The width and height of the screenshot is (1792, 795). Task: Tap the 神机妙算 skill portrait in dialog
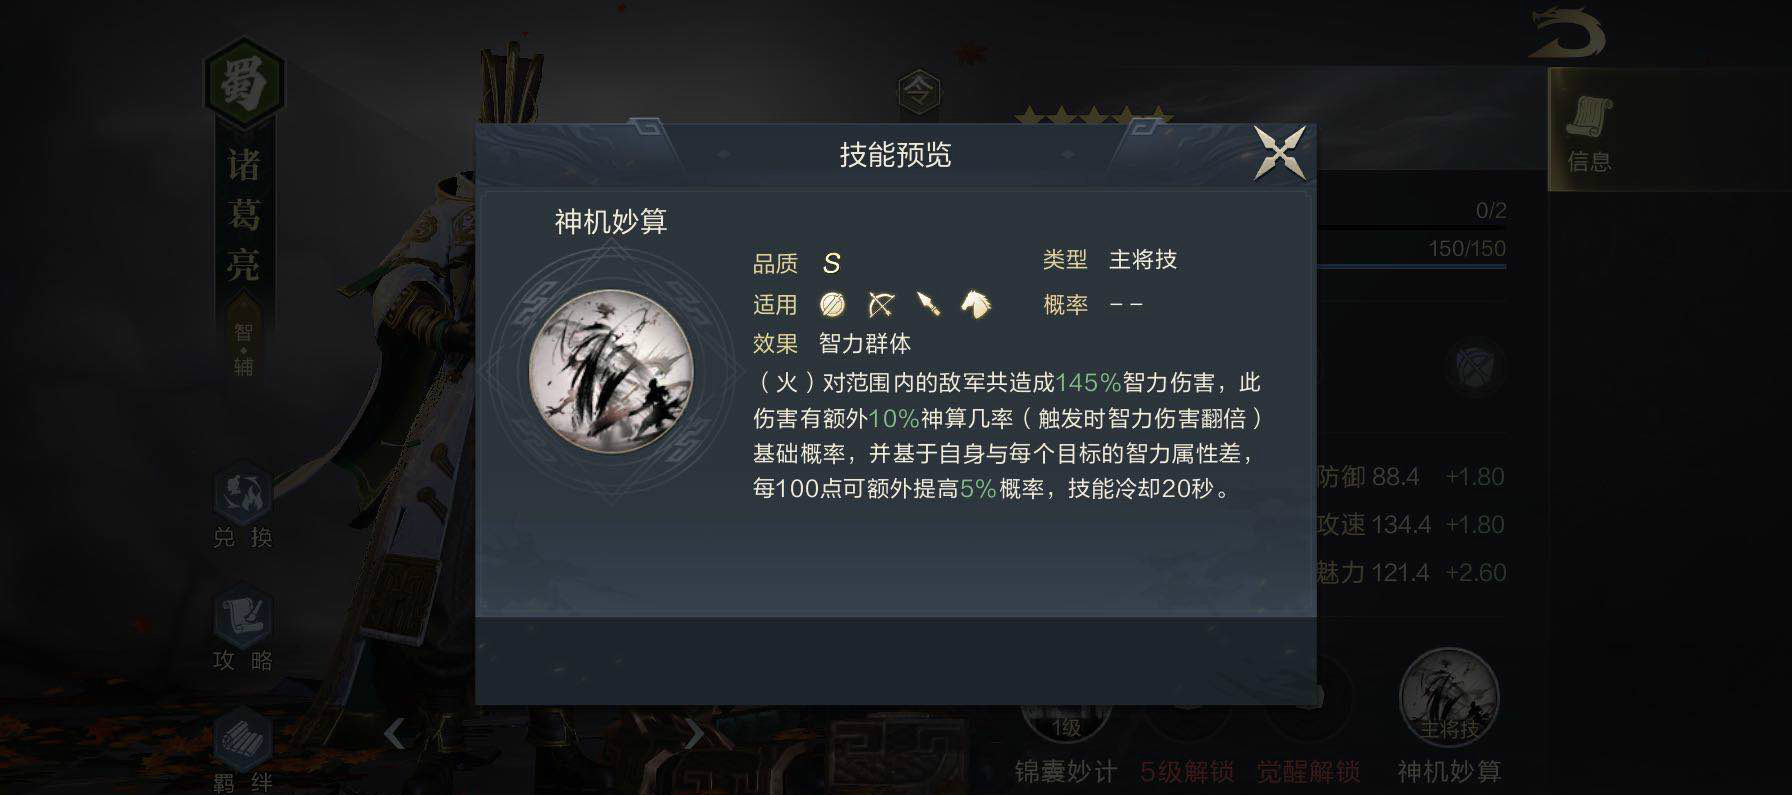610,371
